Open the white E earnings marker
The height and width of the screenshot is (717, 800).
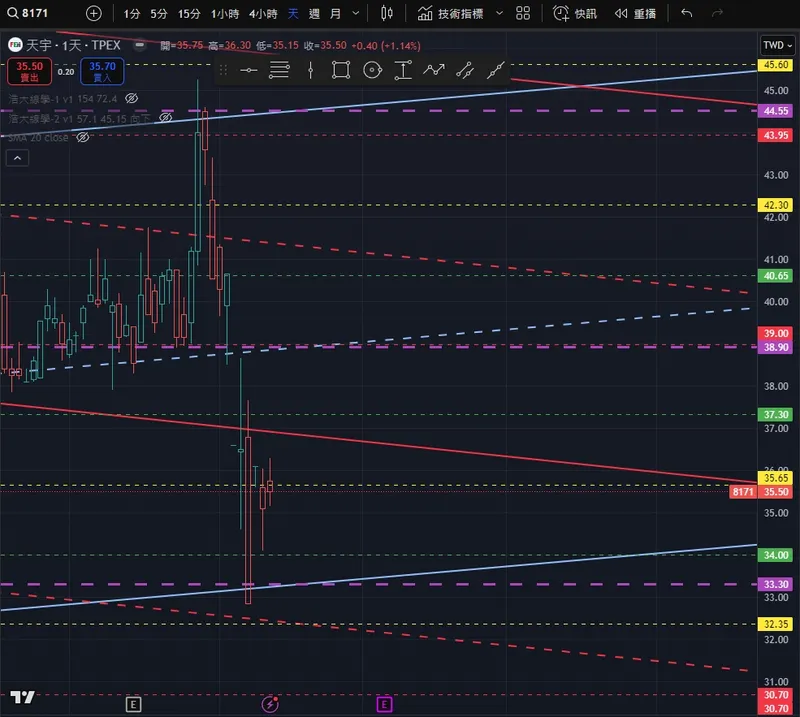[x=133, y=705]
